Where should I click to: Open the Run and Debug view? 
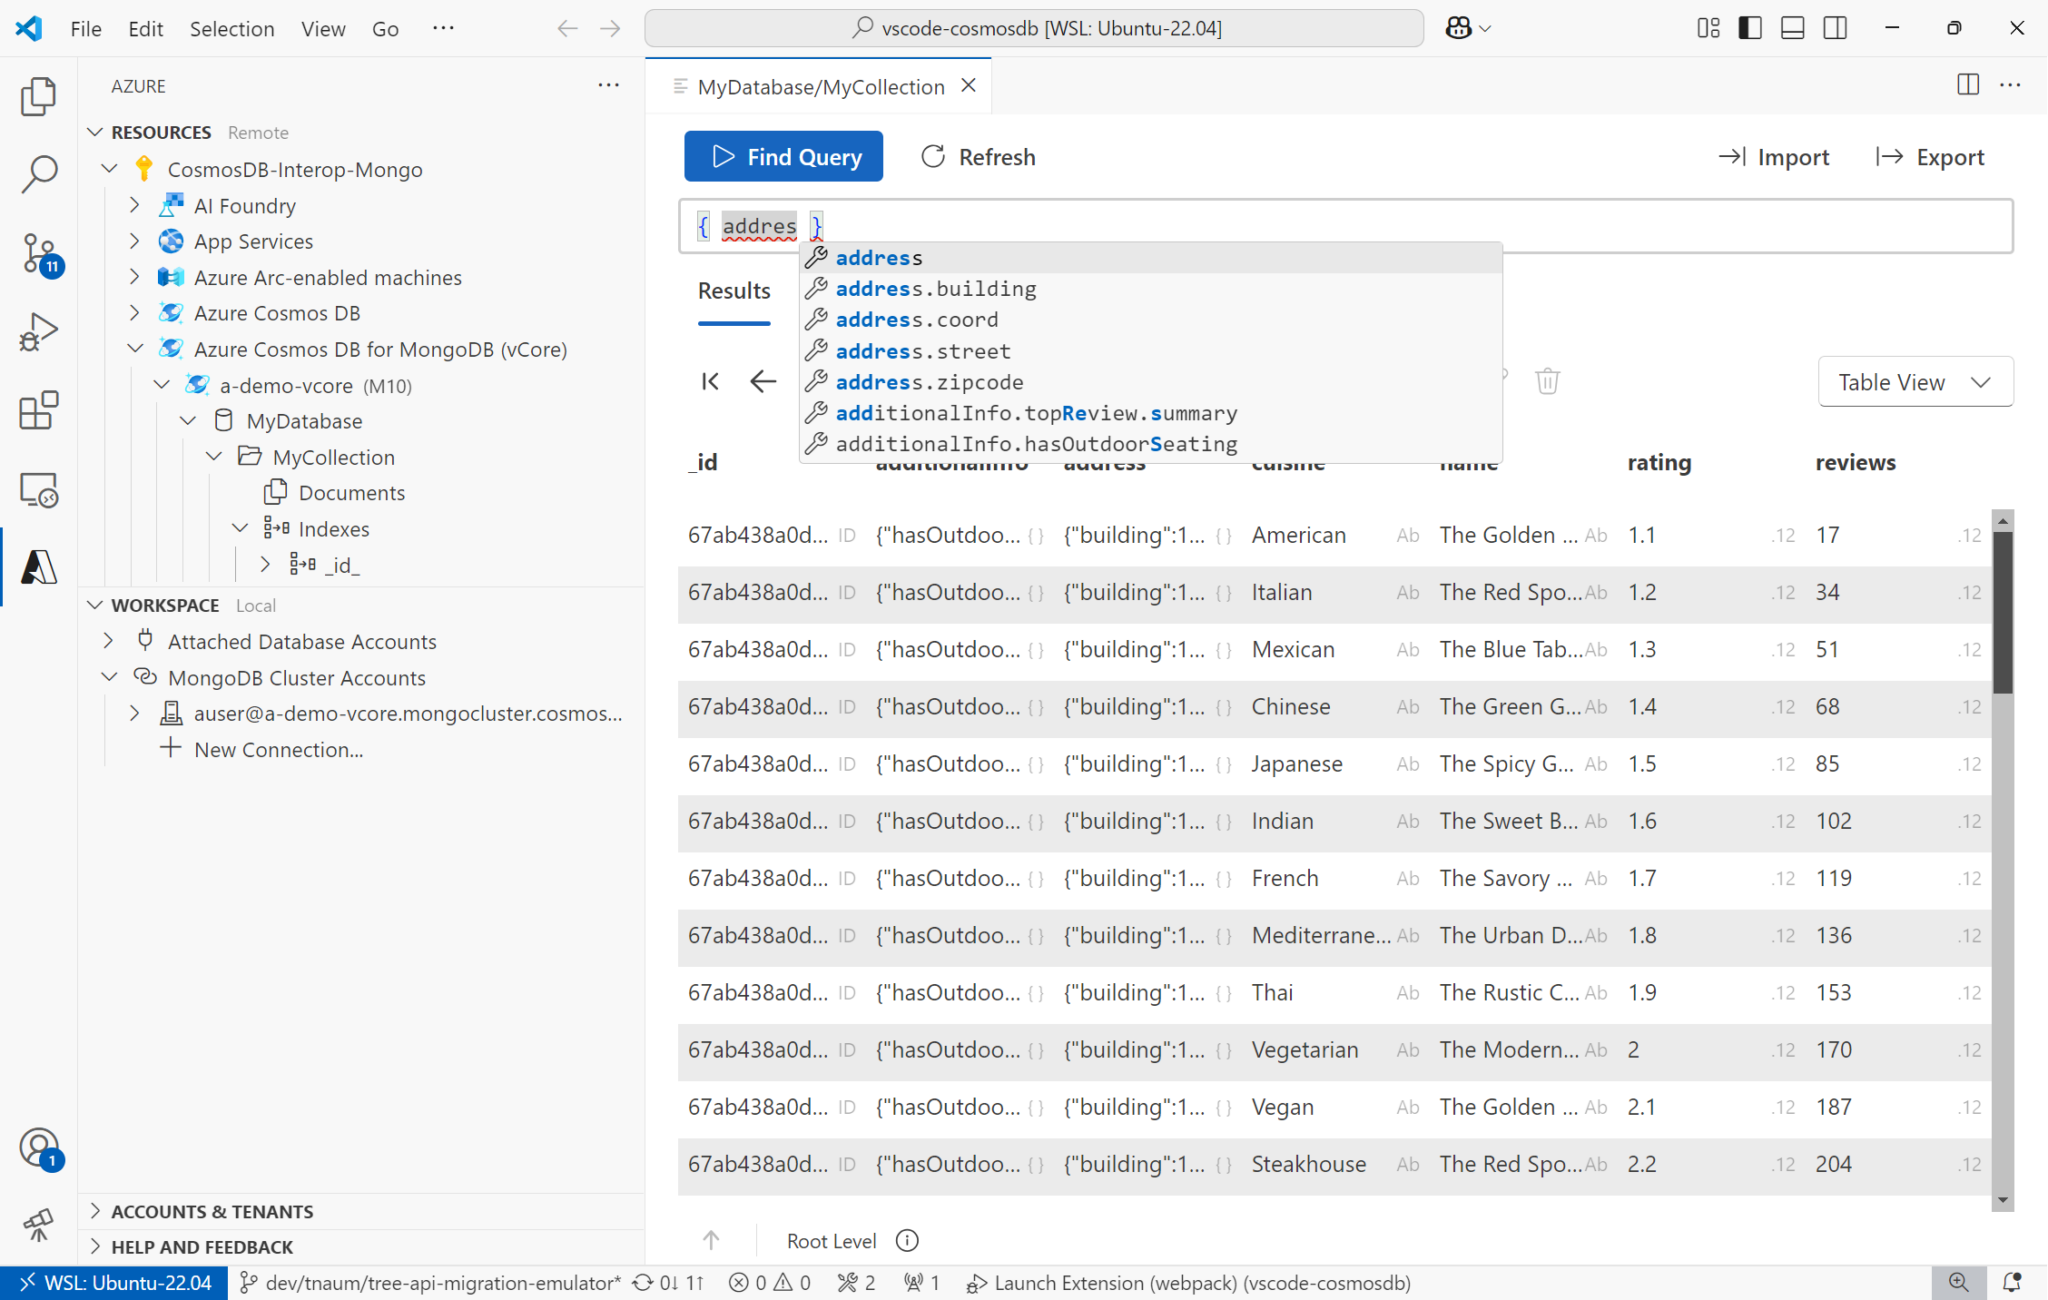38,332
